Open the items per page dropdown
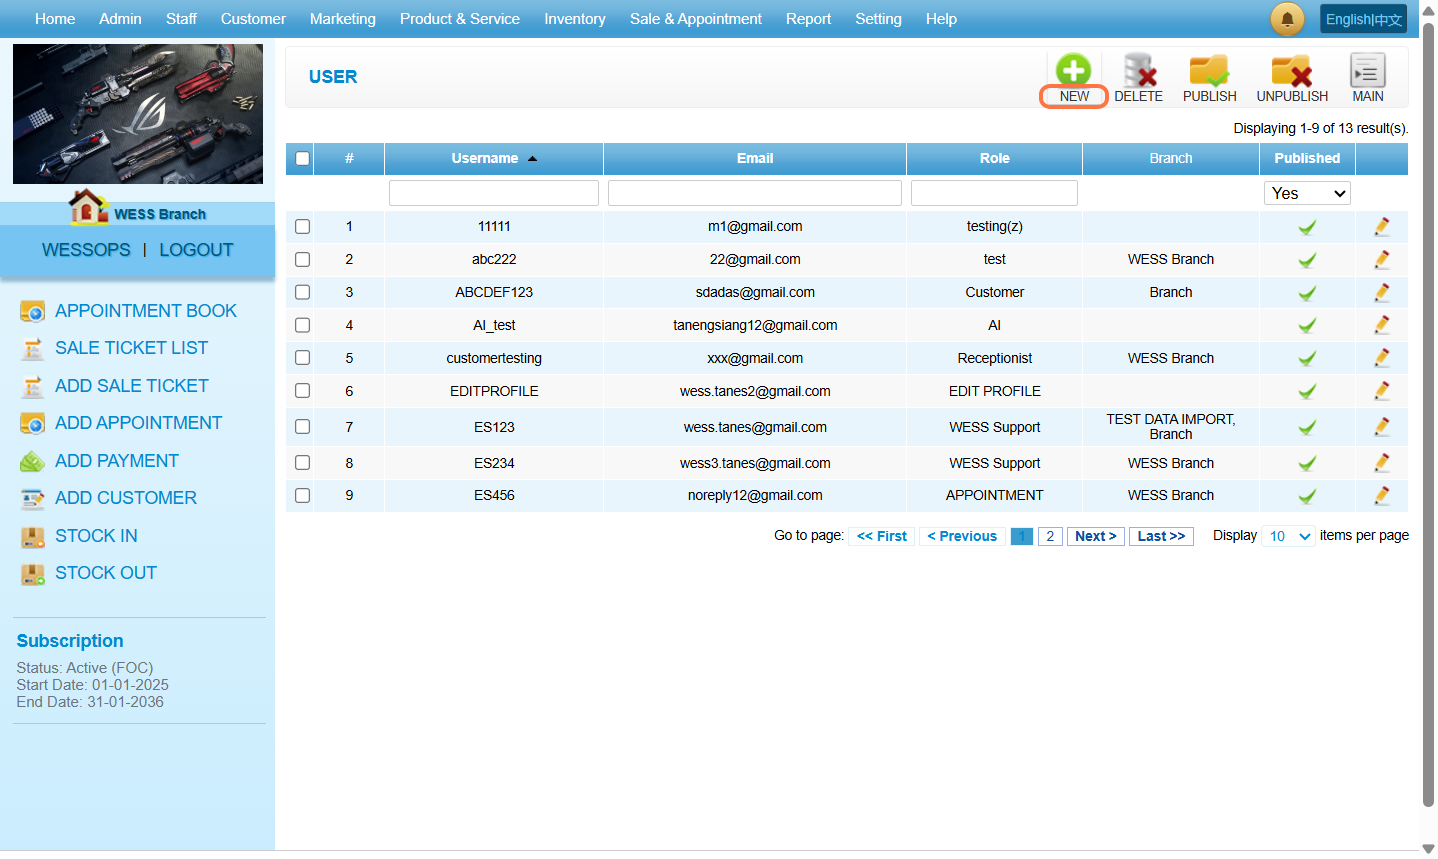This screenshot has width=1438, height=859. click(1288, 536)
